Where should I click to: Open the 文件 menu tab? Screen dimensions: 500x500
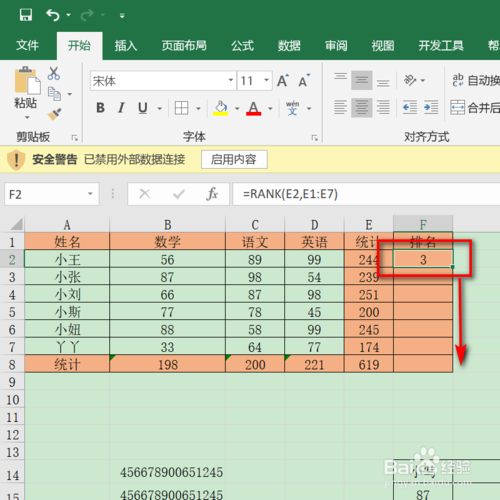(27, 45)
